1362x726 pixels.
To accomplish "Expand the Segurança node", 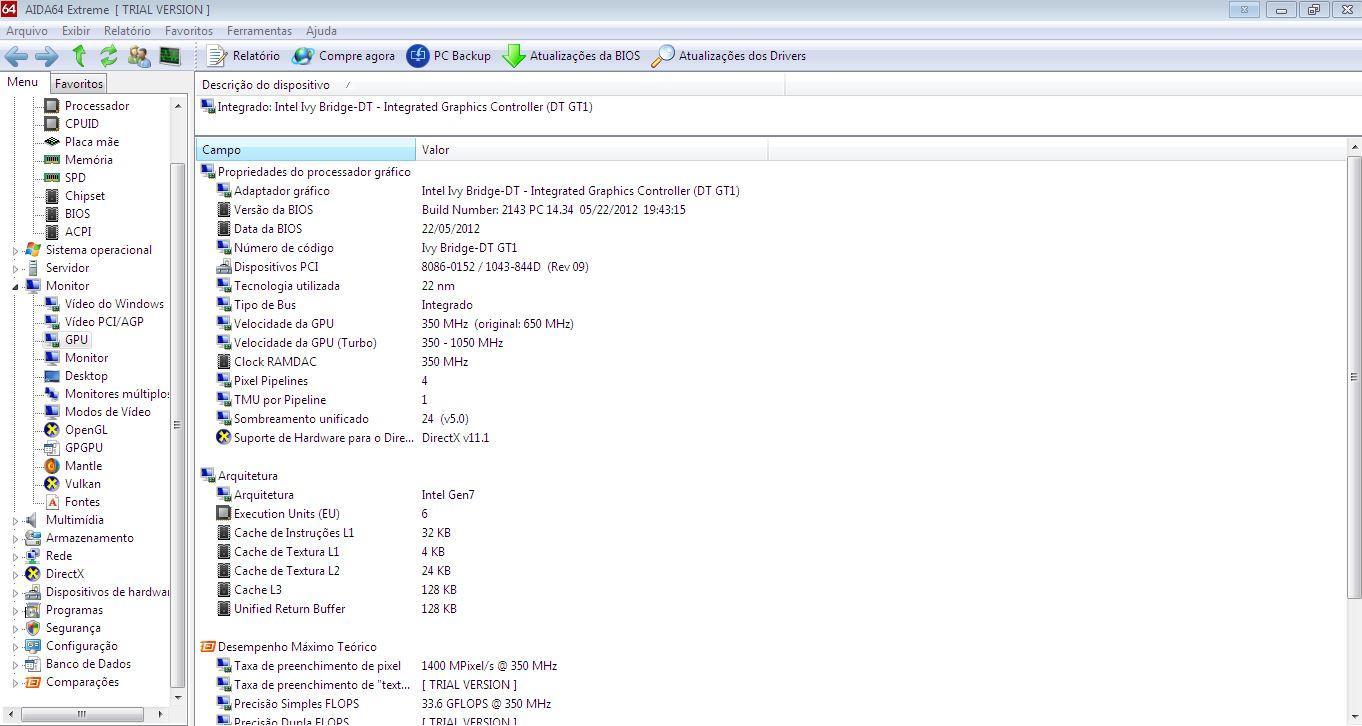I will pyautogui.click(x=15, y=628).
